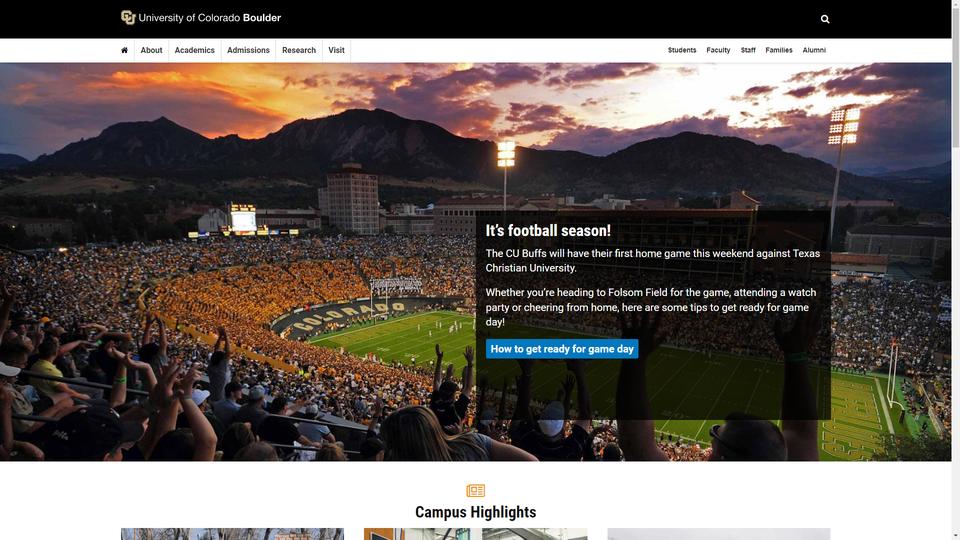The height and width of the screenshot is (540, 960).
Task: Click the page's vertical scrollbar thumb
Action: [x=956, y=73]
